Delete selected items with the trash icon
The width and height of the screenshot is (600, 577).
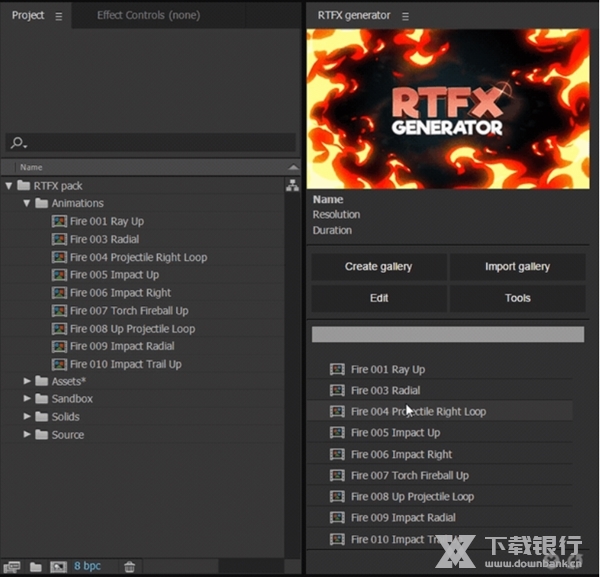pos(129,567)
